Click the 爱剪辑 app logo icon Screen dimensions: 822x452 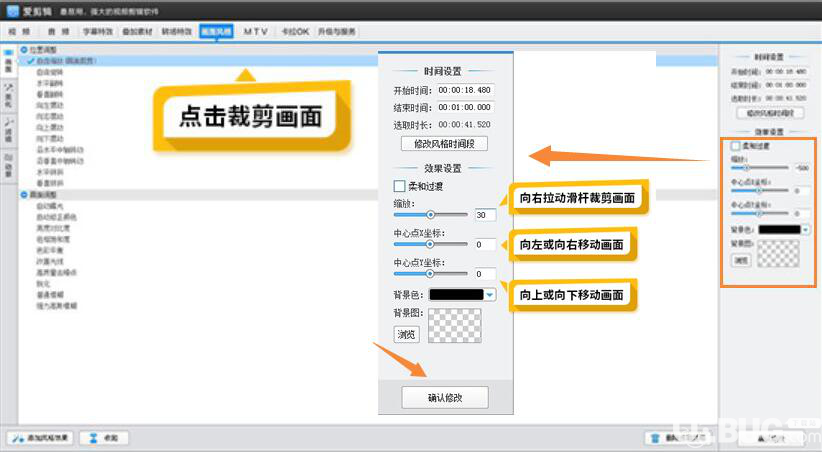click(x=12, y=10)
